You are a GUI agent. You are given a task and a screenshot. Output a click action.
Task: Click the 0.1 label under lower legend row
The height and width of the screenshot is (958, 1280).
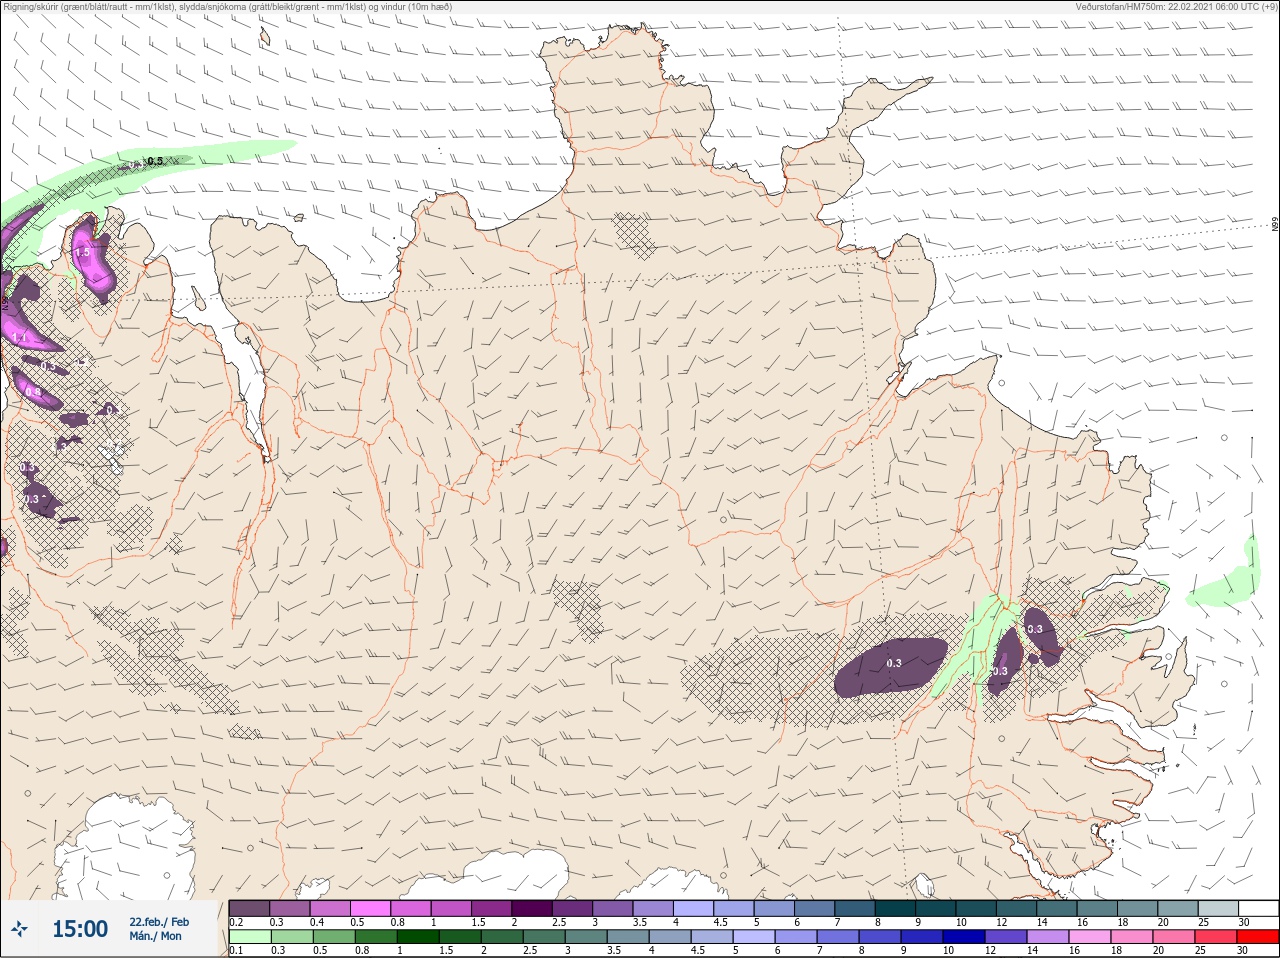click(x=236, y=950)
